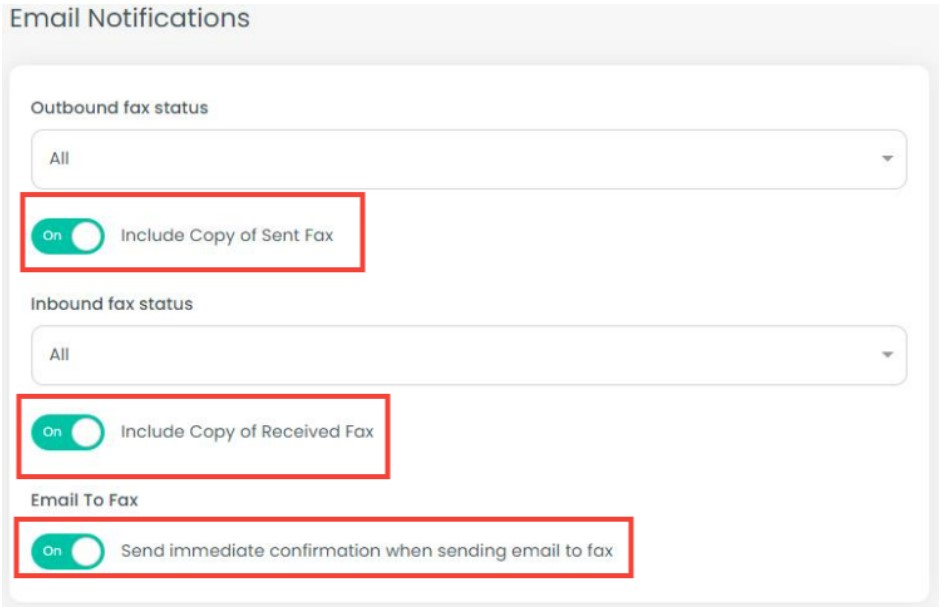This screenshot has height=609, width=940.
Task: Click the "All" value in Inbound fax status
Action: [x=60, y=355]
